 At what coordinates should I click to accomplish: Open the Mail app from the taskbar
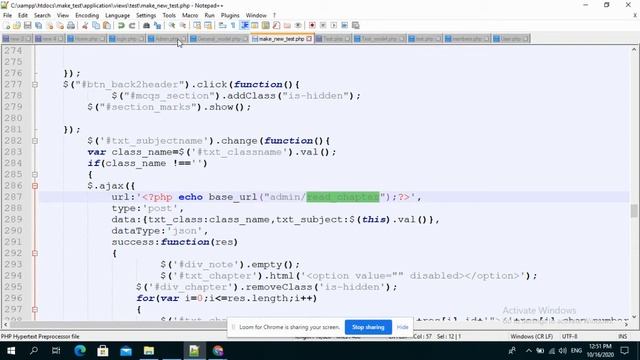click(x=126, y=351)
